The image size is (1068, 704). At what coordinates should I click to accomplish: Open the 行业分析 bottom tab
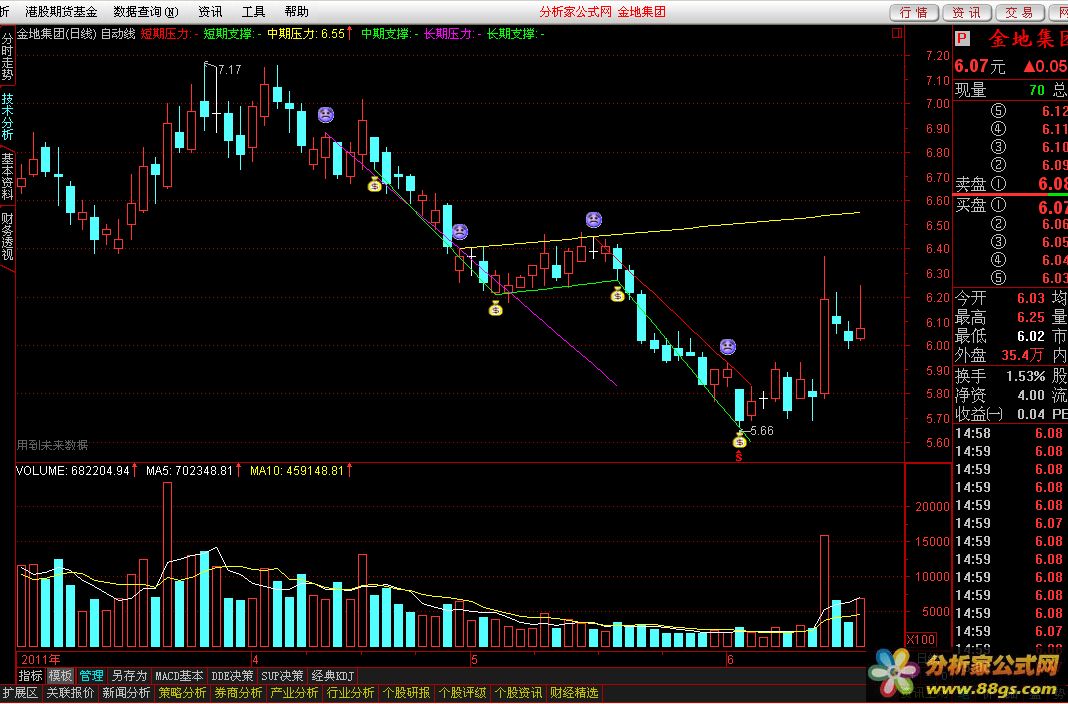tap(350, 692)
